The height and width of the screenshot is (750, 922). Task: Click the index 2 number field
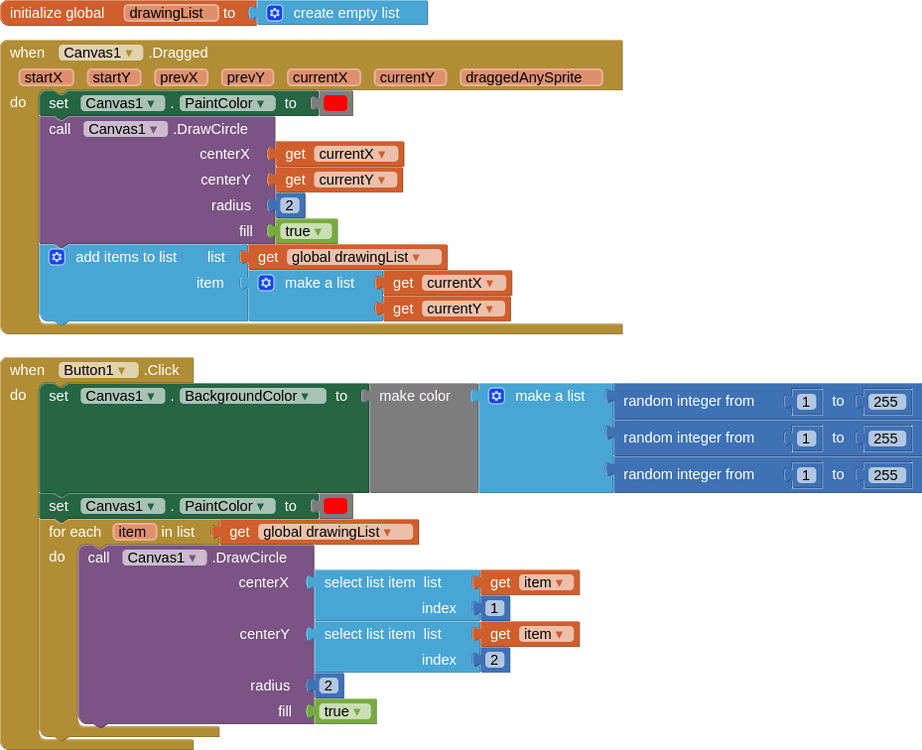pyautogui.click(x=494, y=660)
